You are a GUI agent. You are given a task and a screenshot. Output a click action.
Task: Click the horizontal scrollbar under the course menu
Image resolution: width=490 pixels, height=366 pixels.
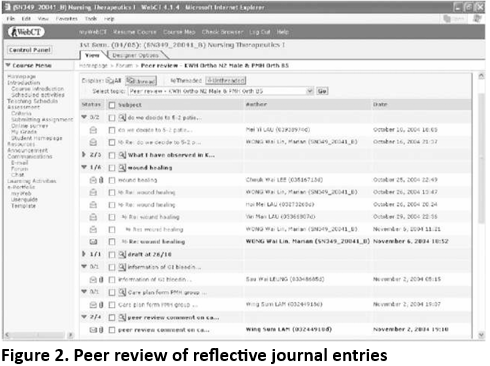click(x=39, y=335)
